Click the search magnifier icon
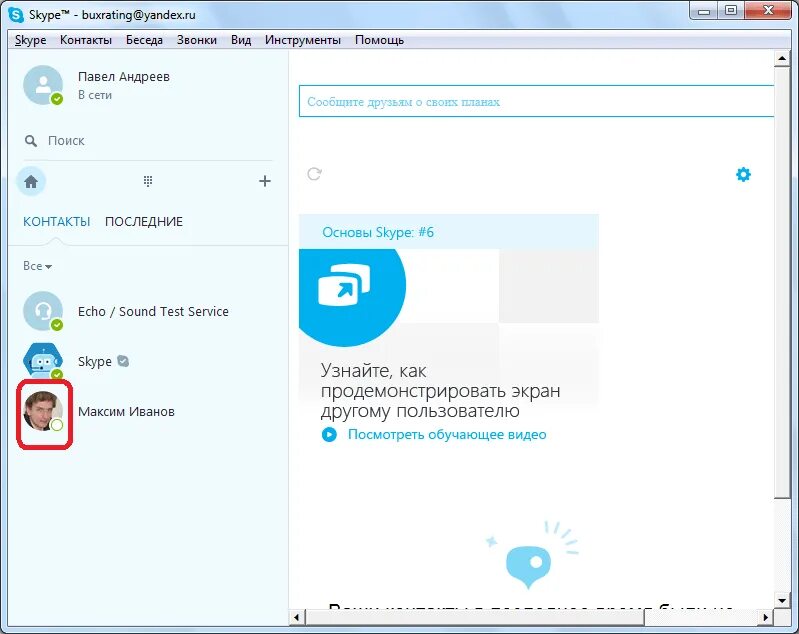 (31, 141)
